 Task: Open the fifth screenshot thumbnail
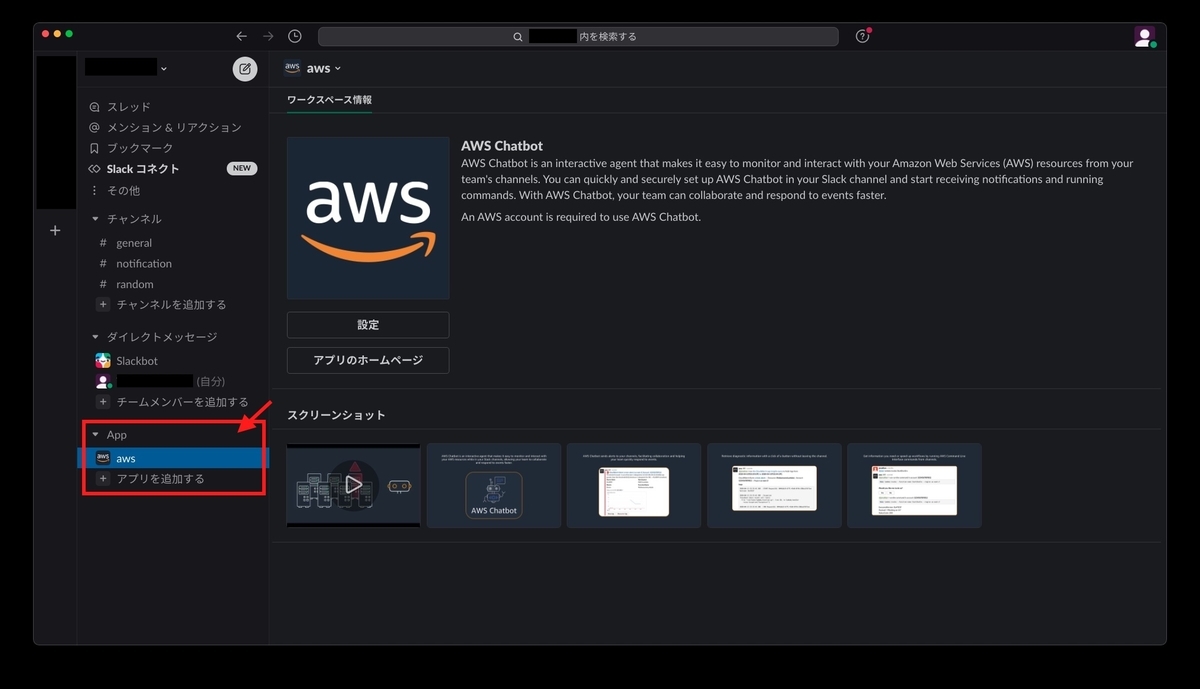pyautogui.click(x=914, y=485)
